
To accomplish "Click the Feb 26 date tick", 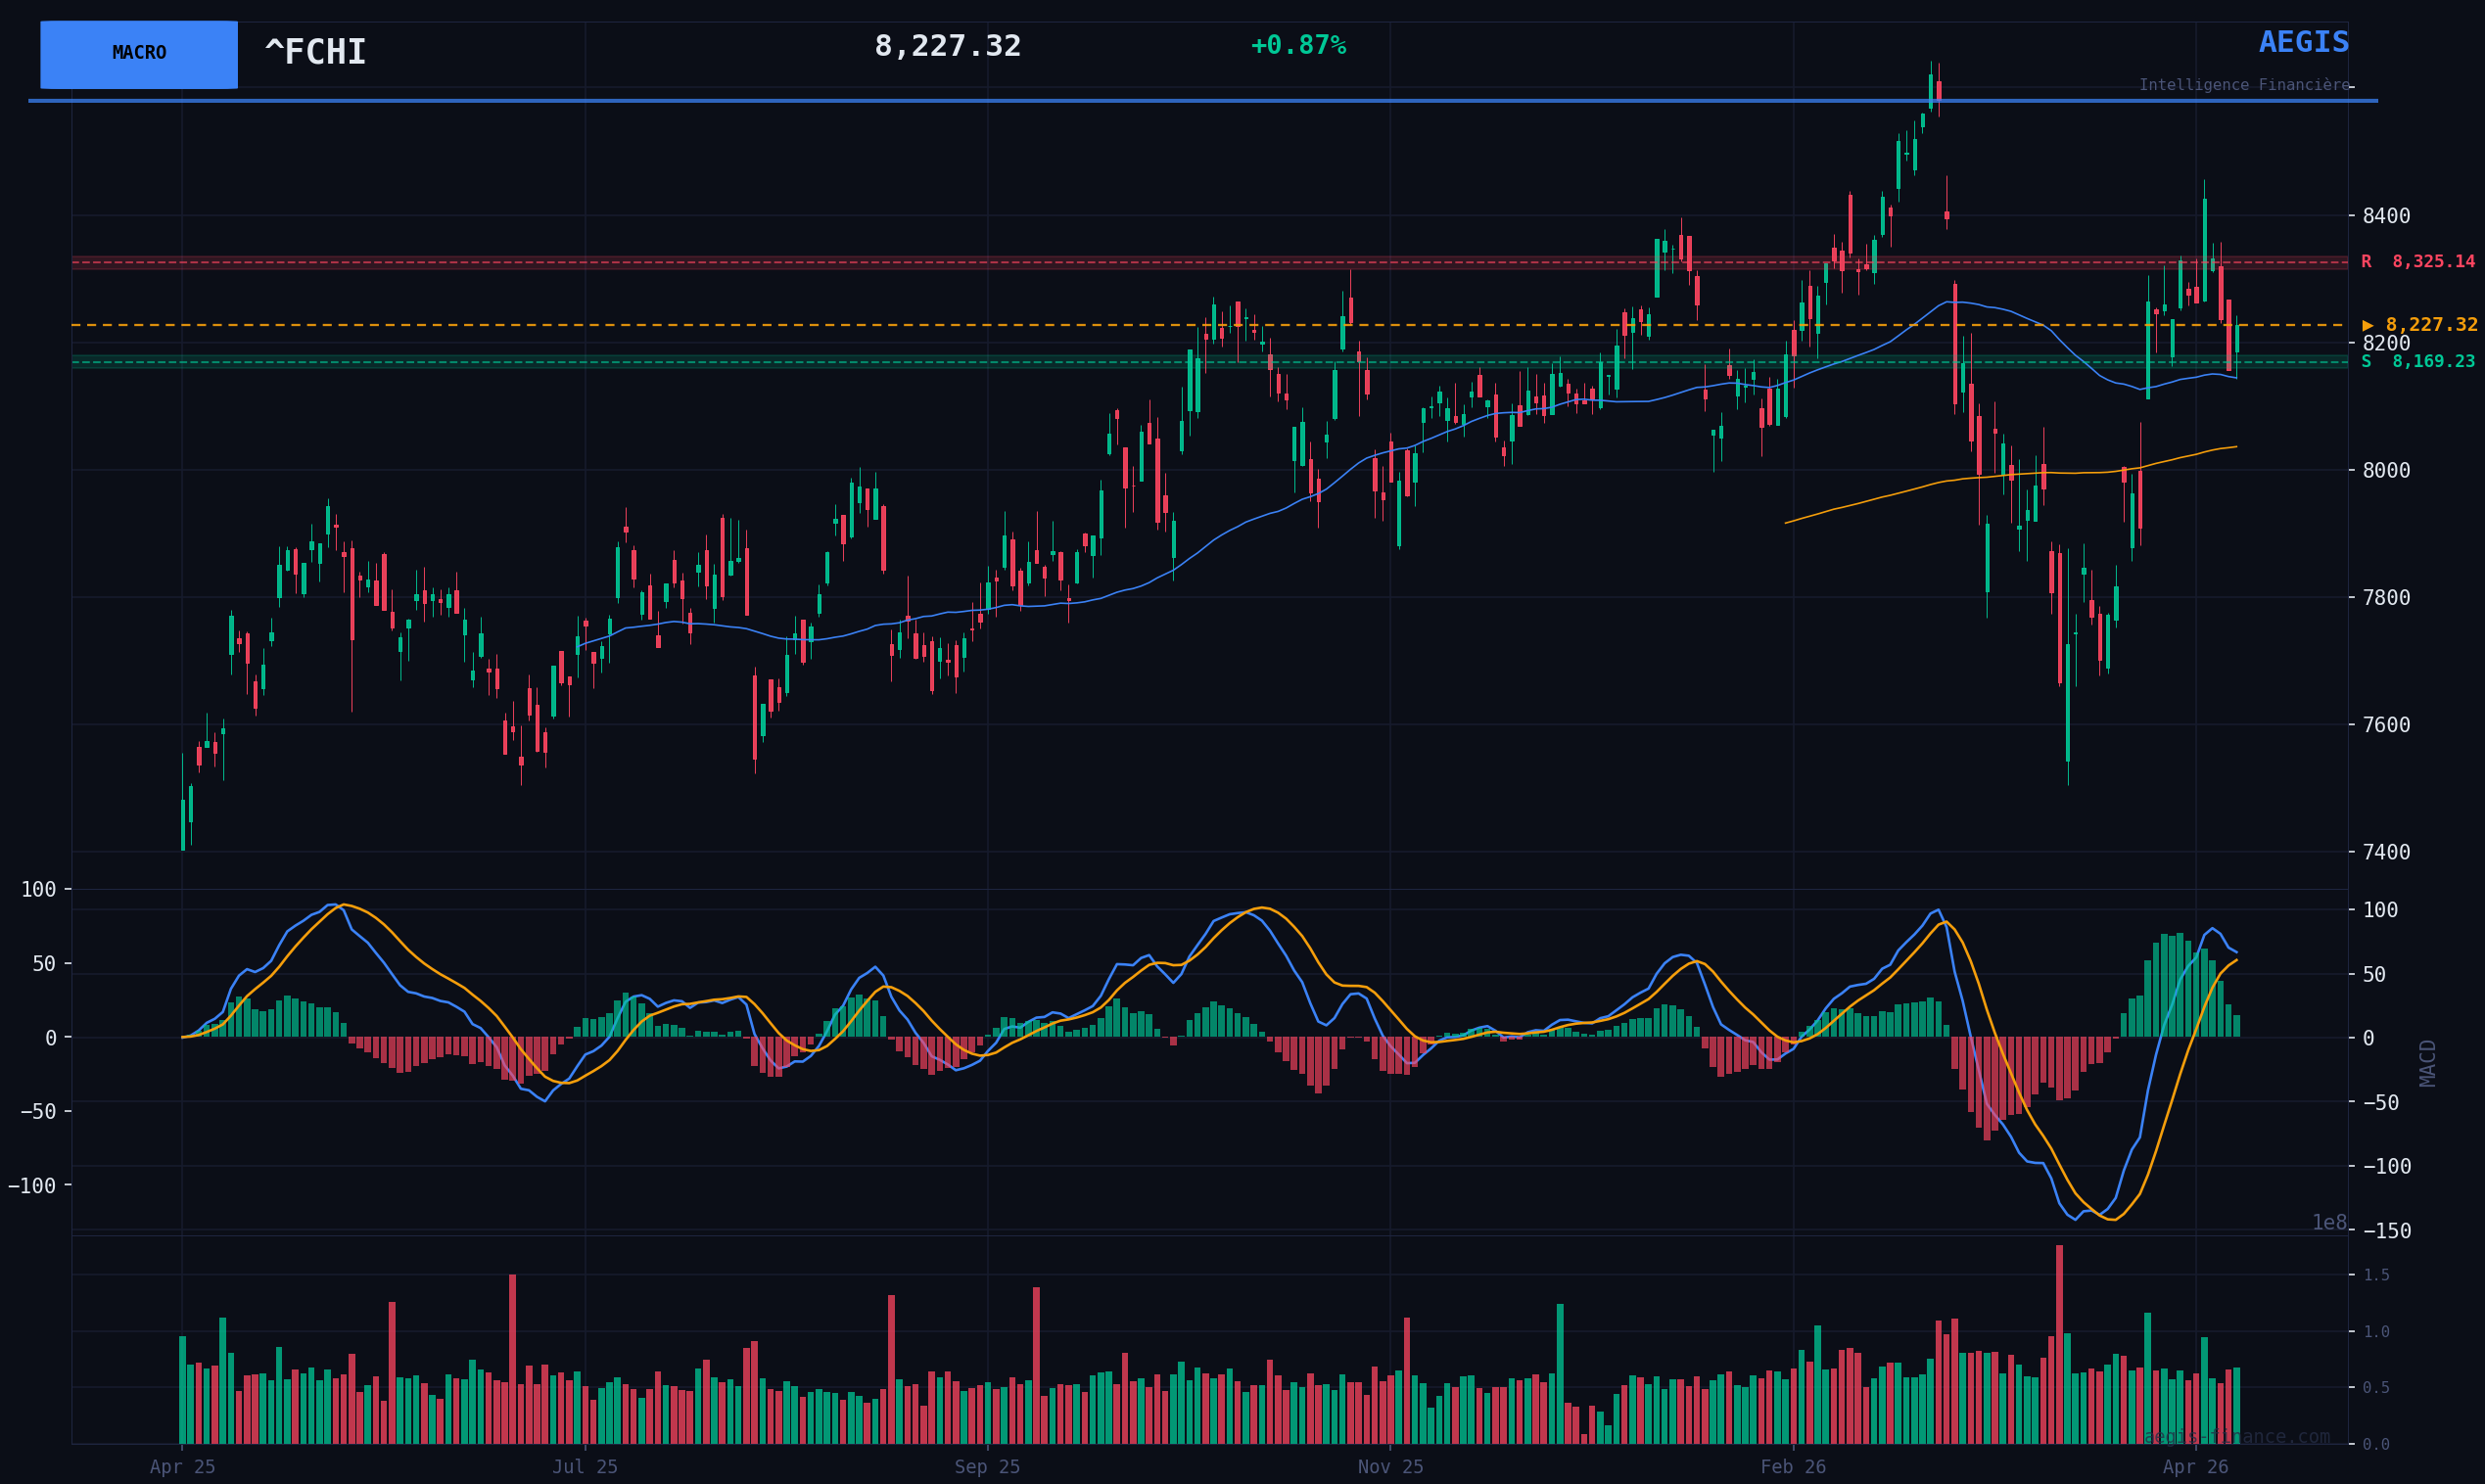I will pyautogui.click(x=1793, y=1467).
